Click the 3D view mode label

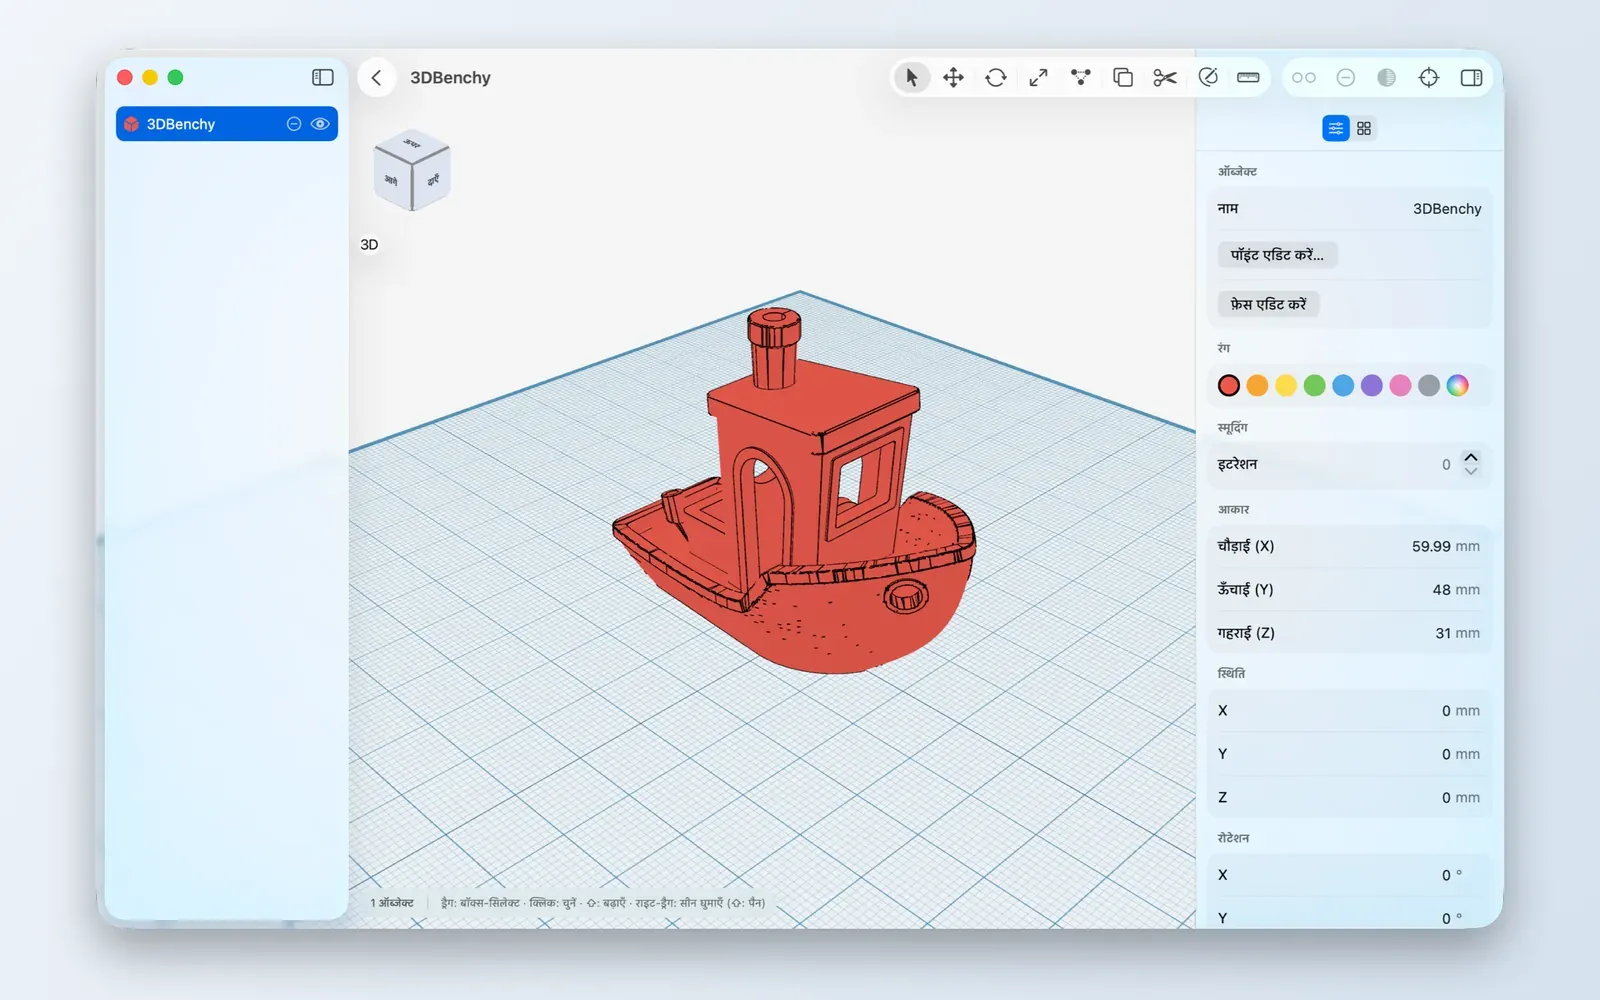pyautogui.click(x=369, y=245)
